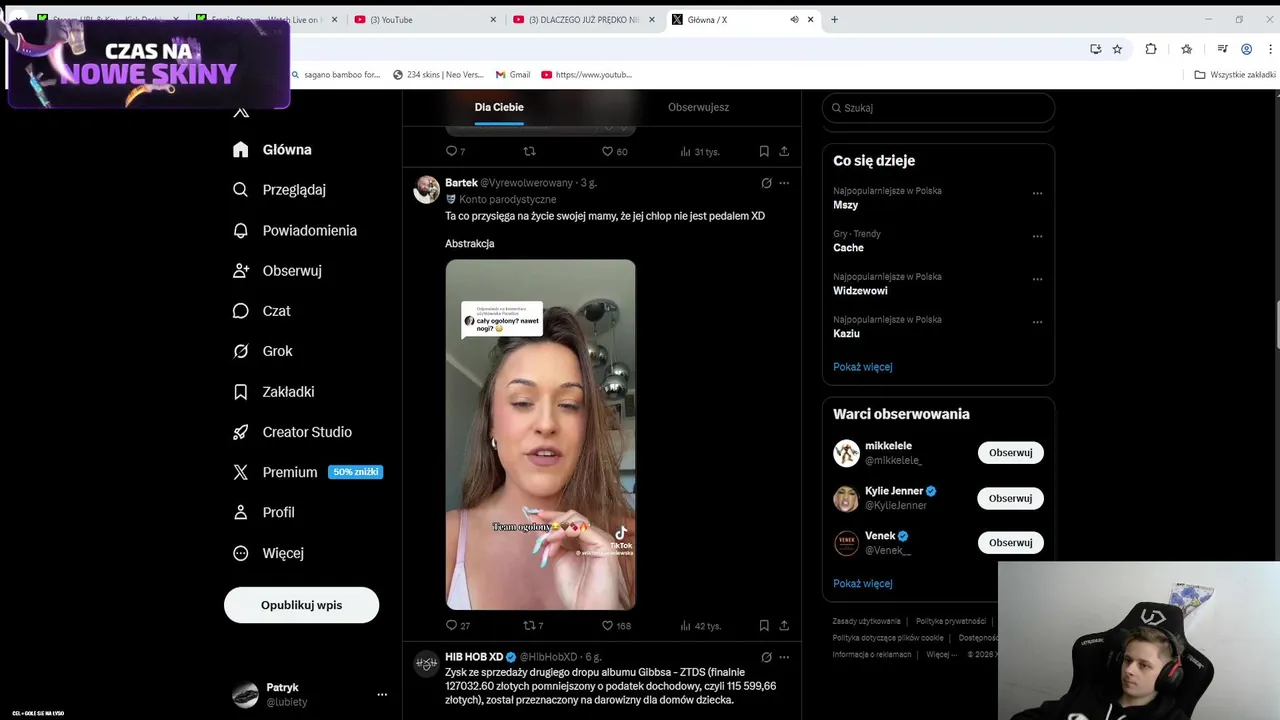The width and height of the screenshot is (1280, 720).
Task: Click the Szukaj search field
Action: [938, 108]
